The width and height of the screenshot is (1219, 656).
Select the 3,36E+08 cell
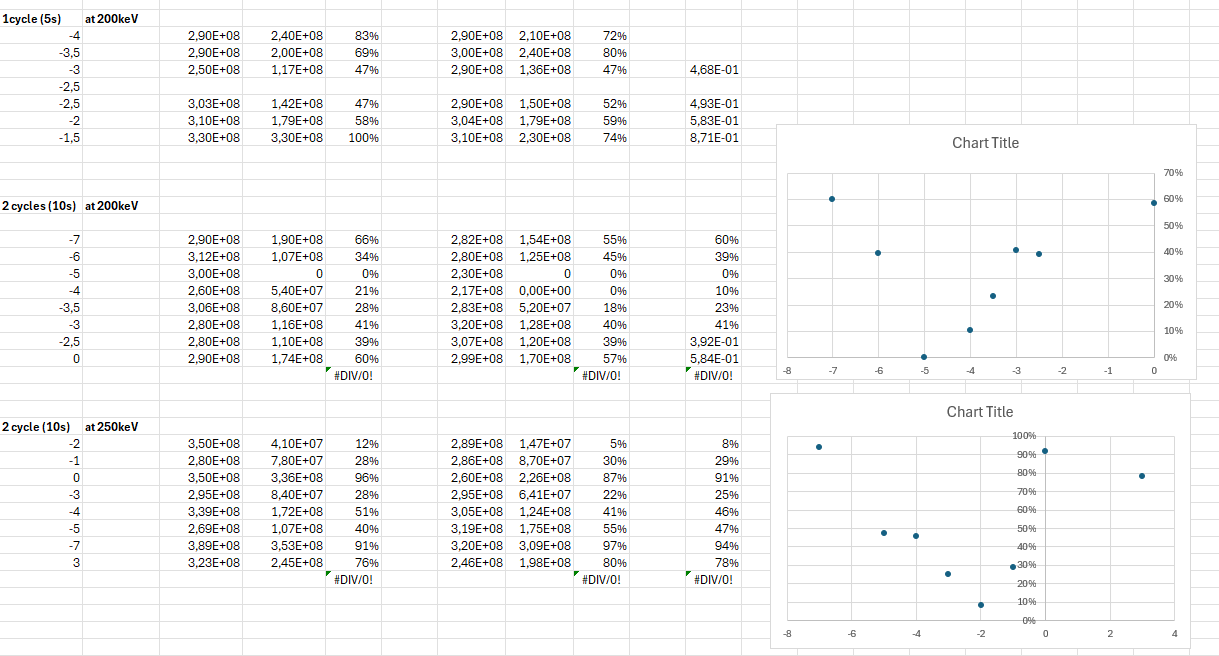[284, 478]
